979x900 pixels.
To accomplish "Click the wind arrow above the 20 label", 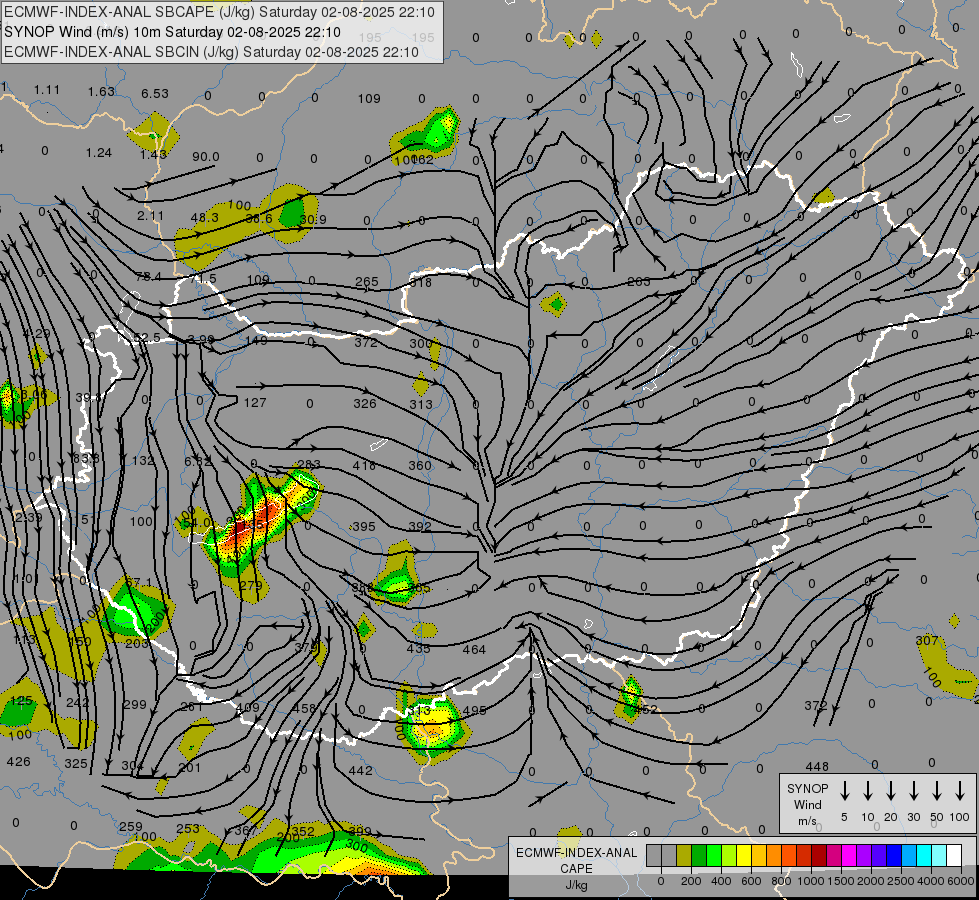I will 890,790.
